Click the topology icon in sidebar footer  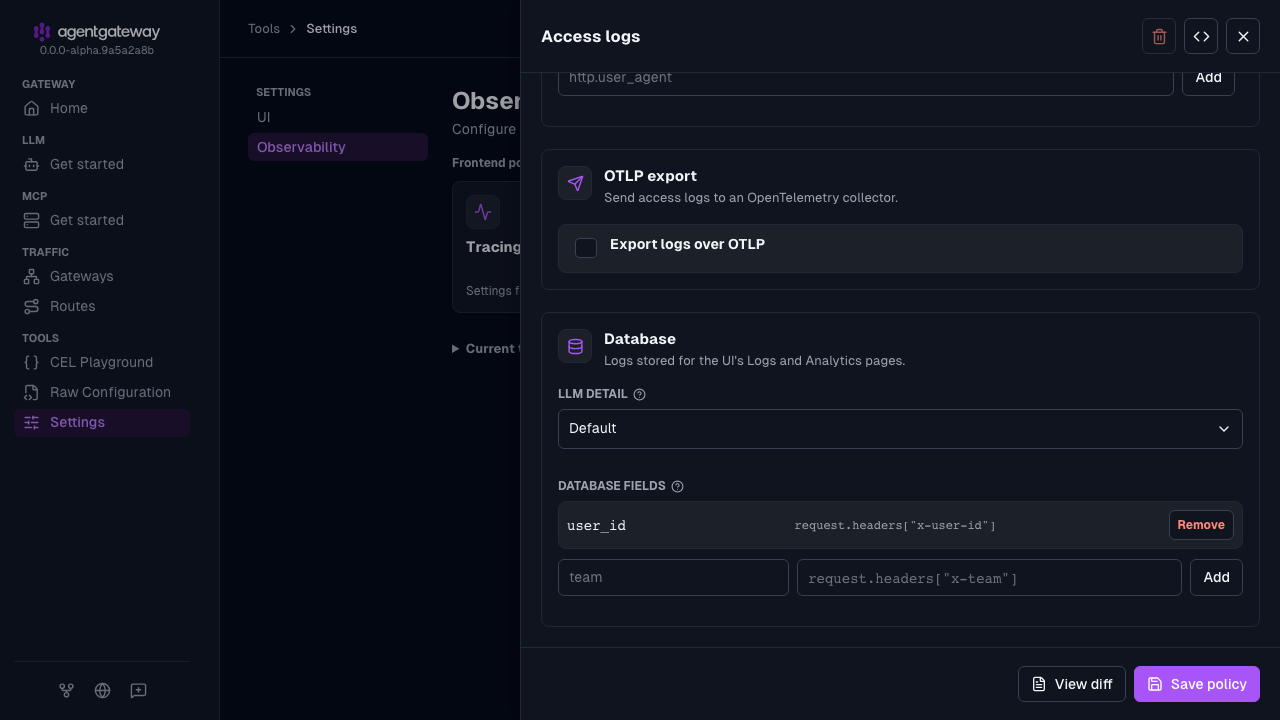(x=66, y=690)
